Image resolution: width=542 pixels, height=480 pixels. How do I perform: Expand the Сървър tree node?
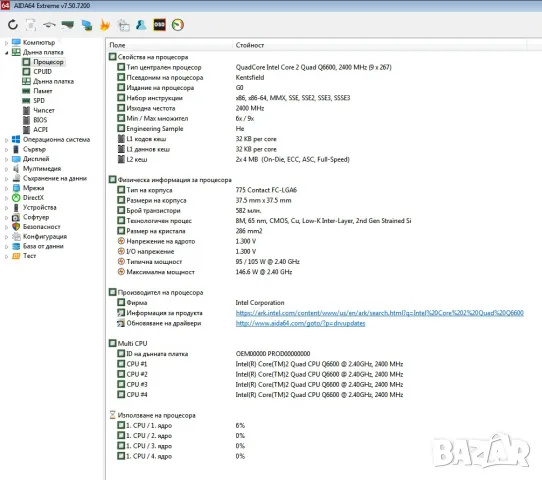click(x=6, y=150)
